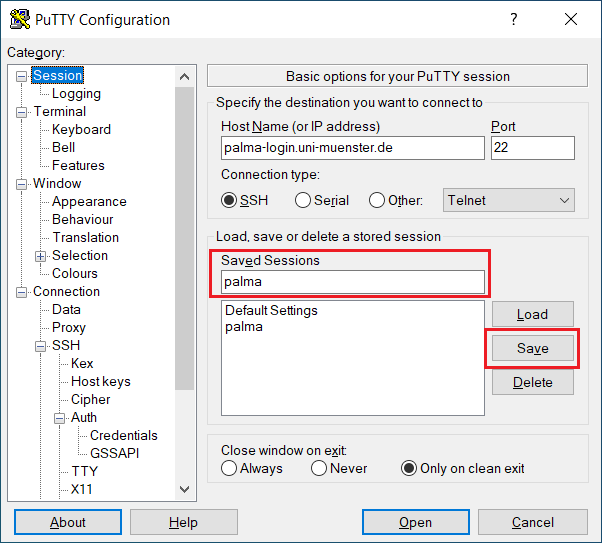Image resolution: width=604 pixels, height=545 pixels.
Task: Click the Saved Sessions name field
Action: [353, 282]
